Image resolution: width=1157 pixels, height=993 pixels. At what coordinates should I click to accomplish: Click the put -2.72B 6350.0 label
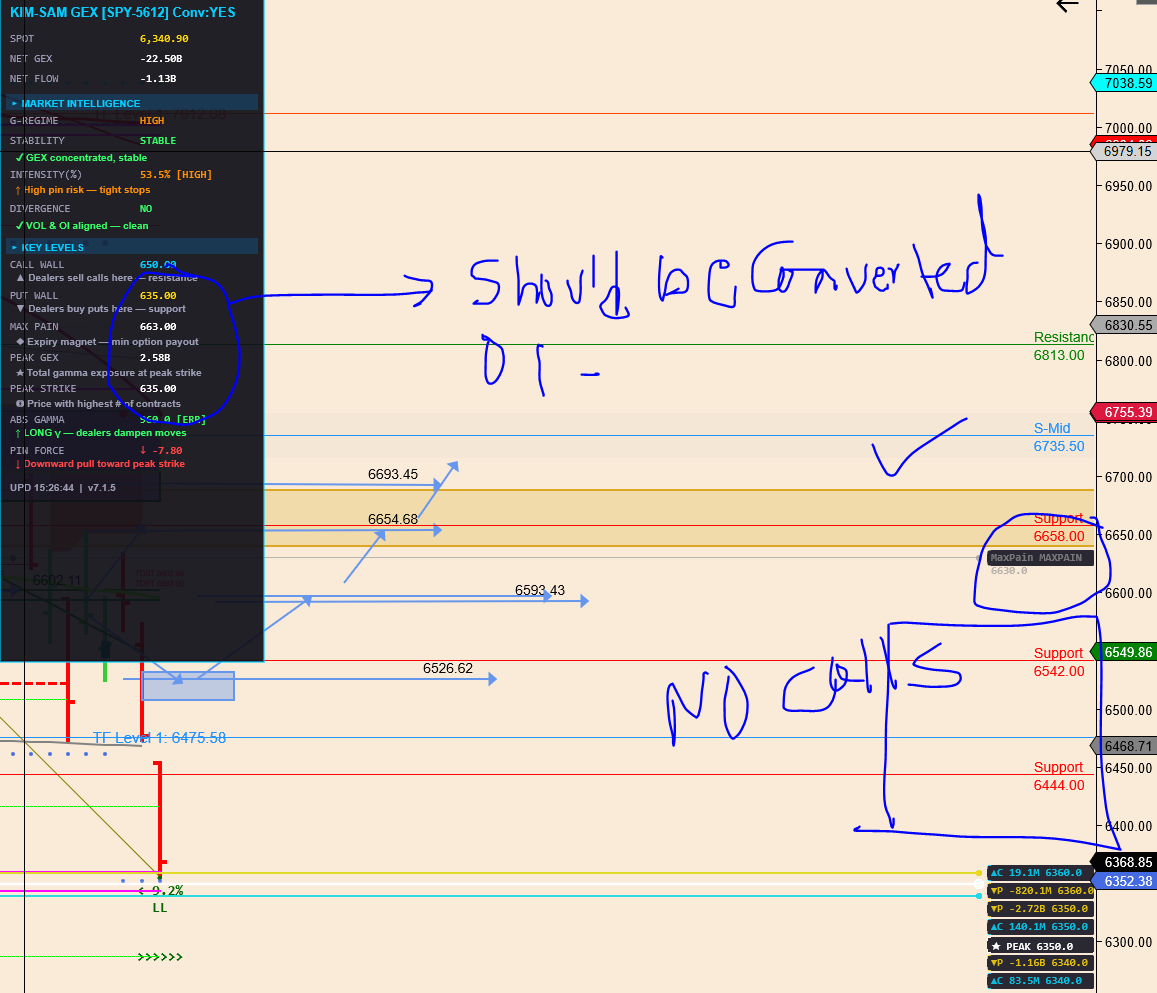point(1039,909)
